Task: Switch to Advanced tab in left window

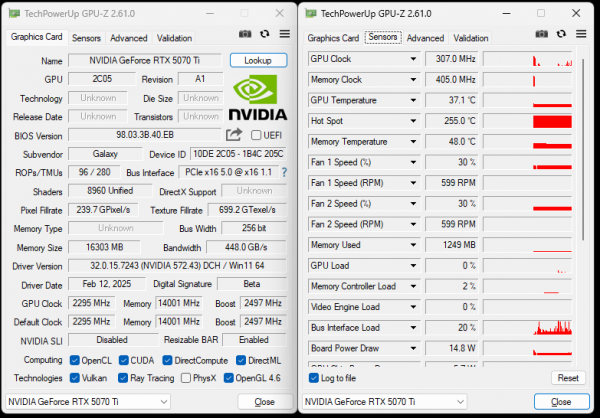Action: pos(129,38)
